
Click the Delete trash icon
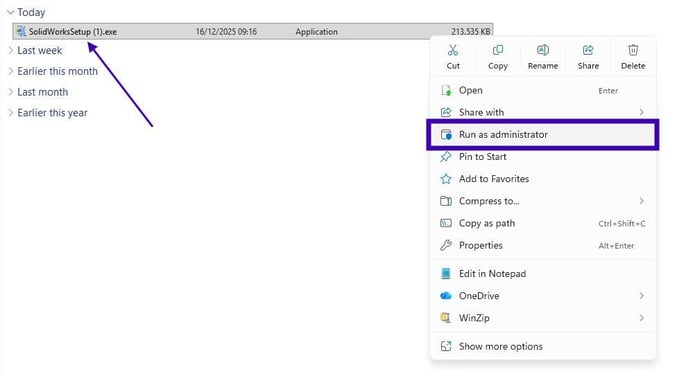click(633, 51)
